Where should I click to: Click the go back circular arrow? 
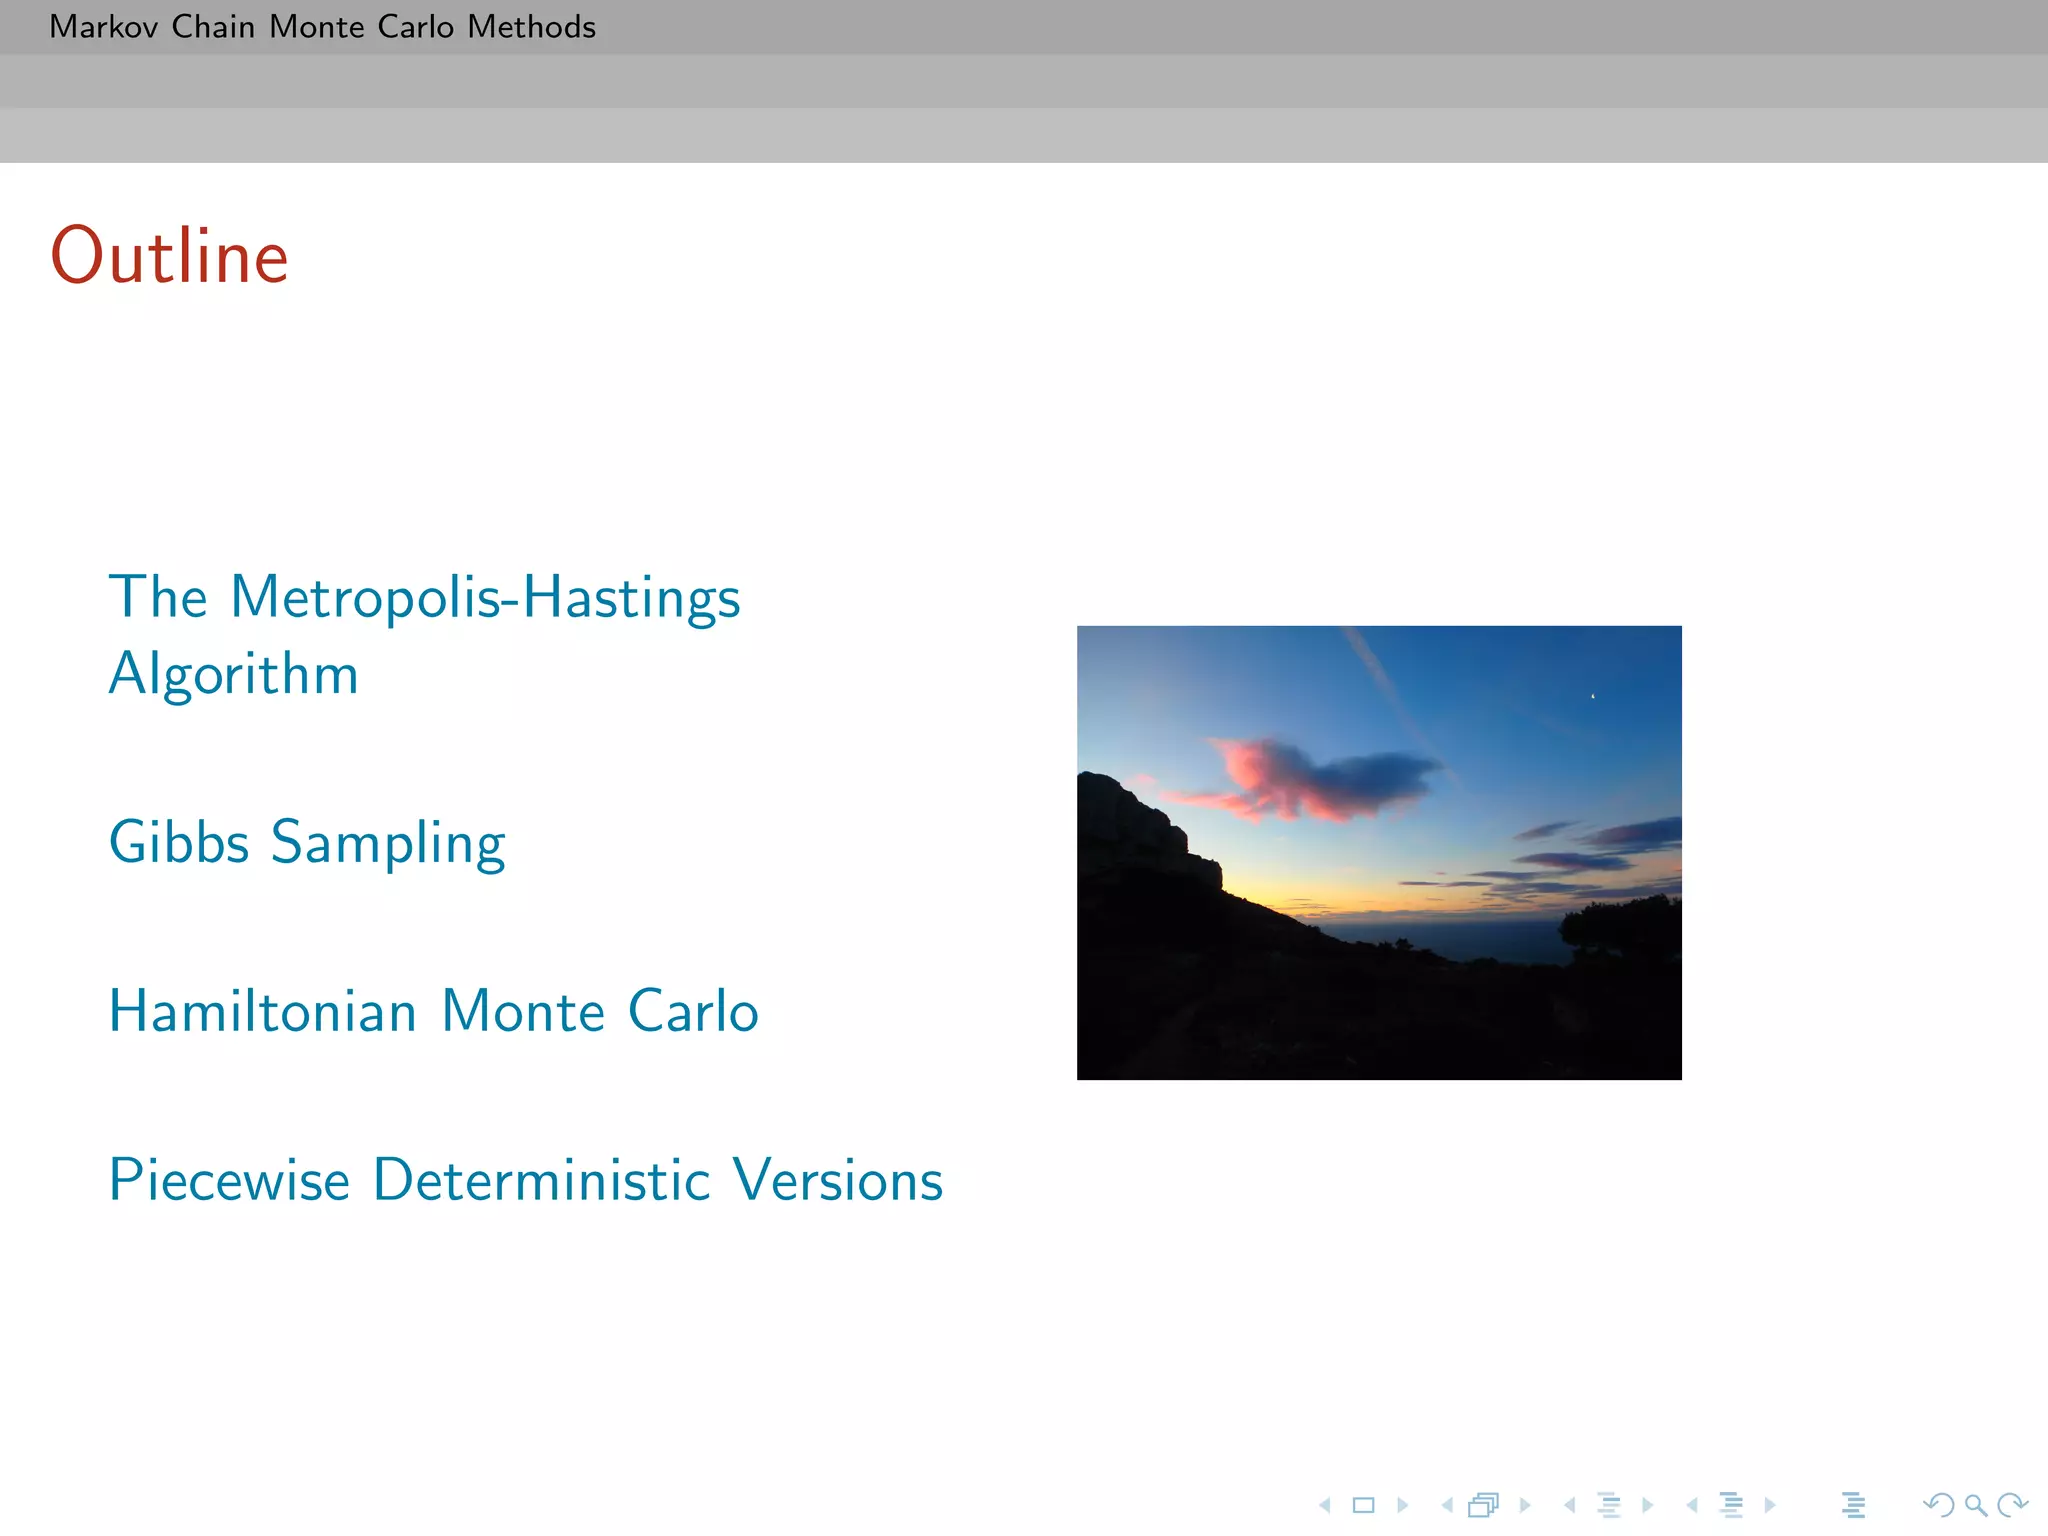(1938, 1505)
